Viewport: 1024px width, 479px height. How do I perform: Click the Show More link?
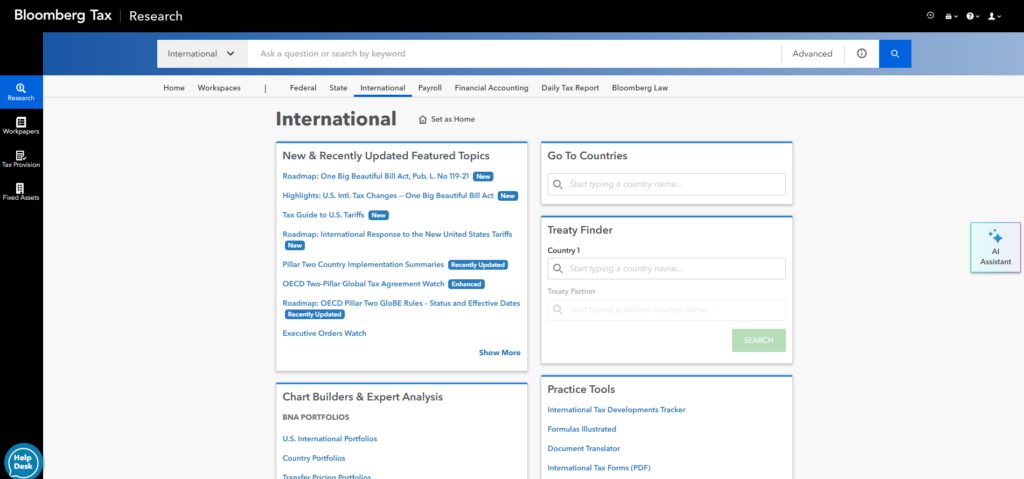pos(499,353)
